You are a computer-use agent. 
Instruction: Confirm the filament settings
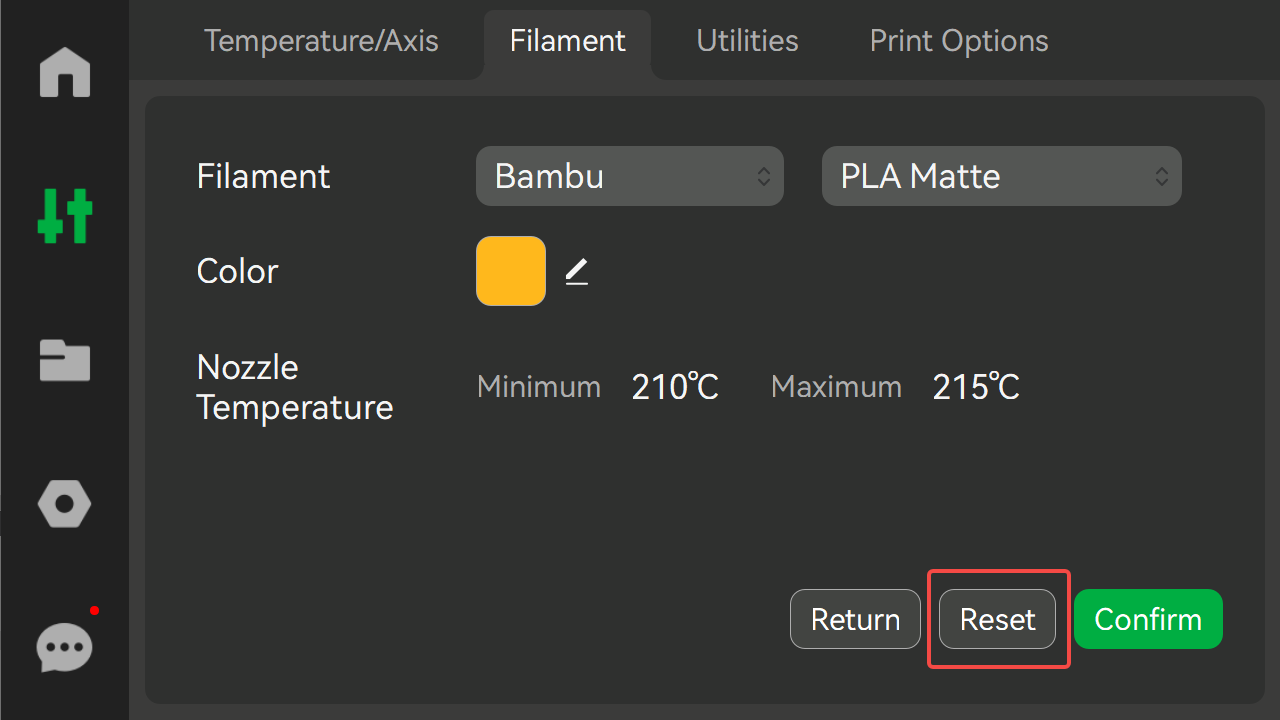click(x=1148, y=619)
